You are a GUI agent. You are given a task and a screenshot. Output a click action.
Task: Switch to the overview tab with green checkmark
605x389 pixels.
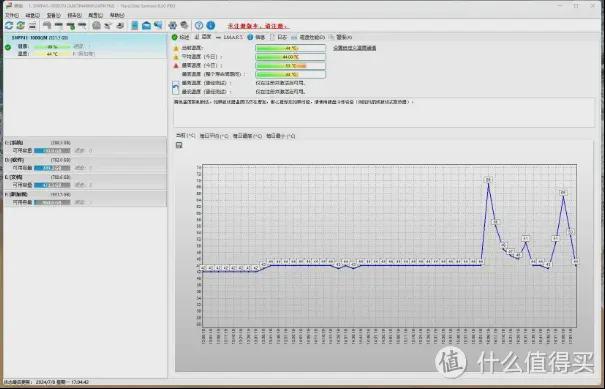click(181, 37)
